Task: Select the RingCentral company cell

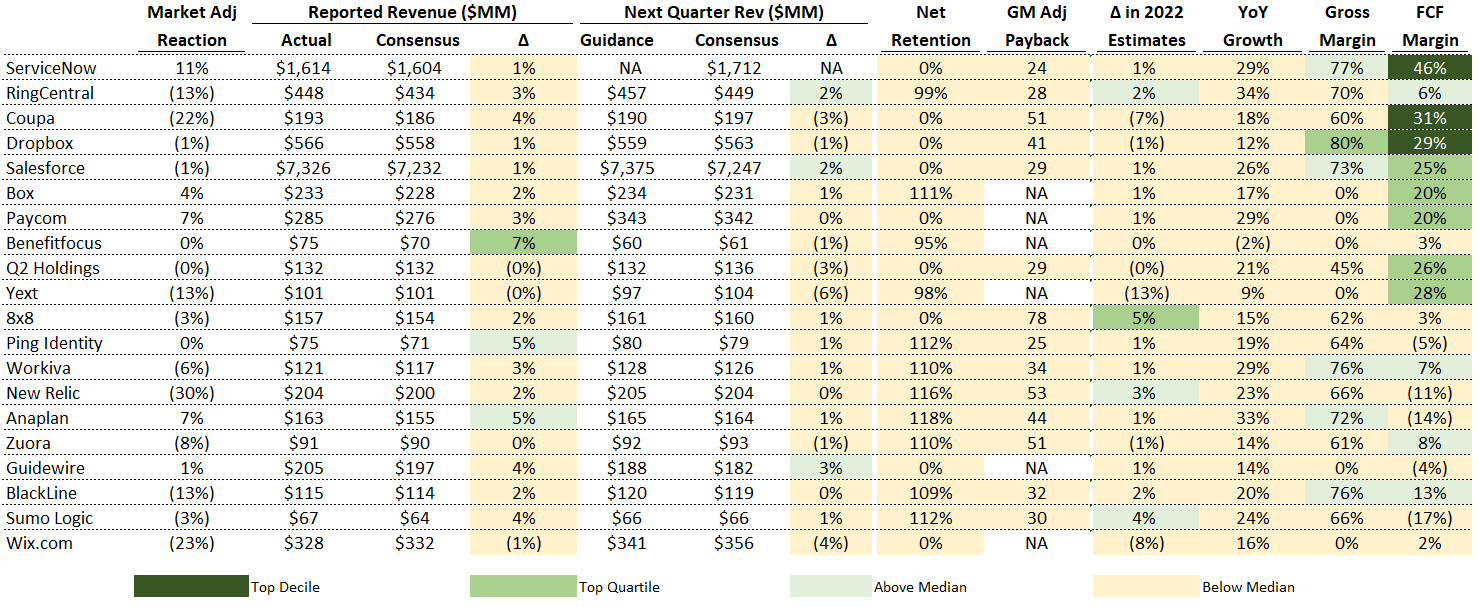Action: [x=50, y=93]
